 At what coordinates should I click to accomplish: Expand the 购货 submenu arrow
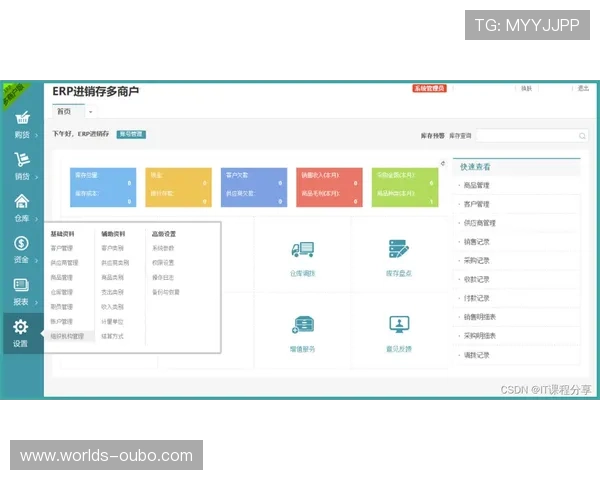[36, 135]
